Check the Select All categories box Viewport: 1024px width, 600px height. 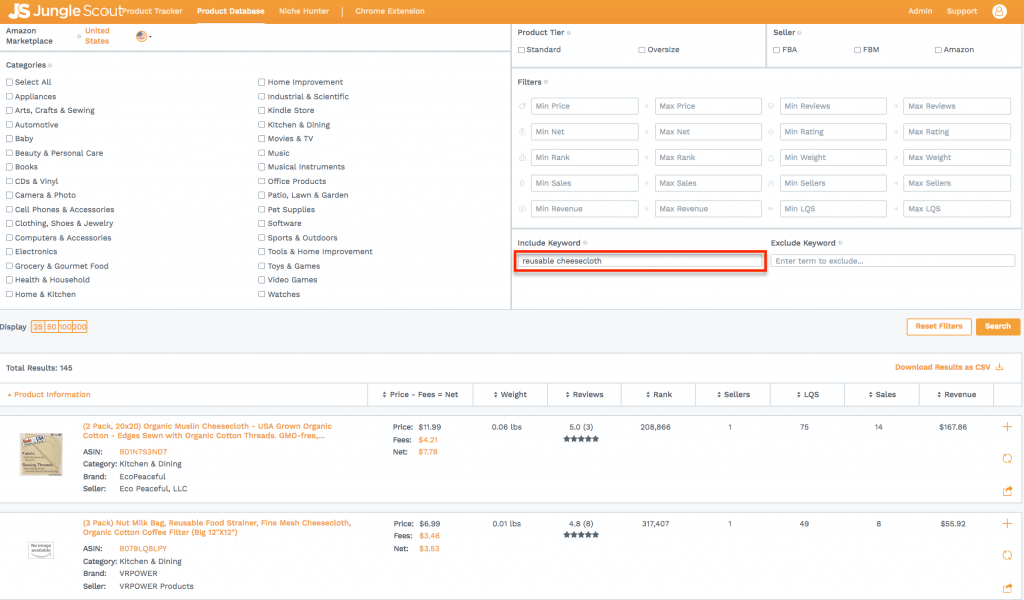pyautogui.click(x=9, y=82)
